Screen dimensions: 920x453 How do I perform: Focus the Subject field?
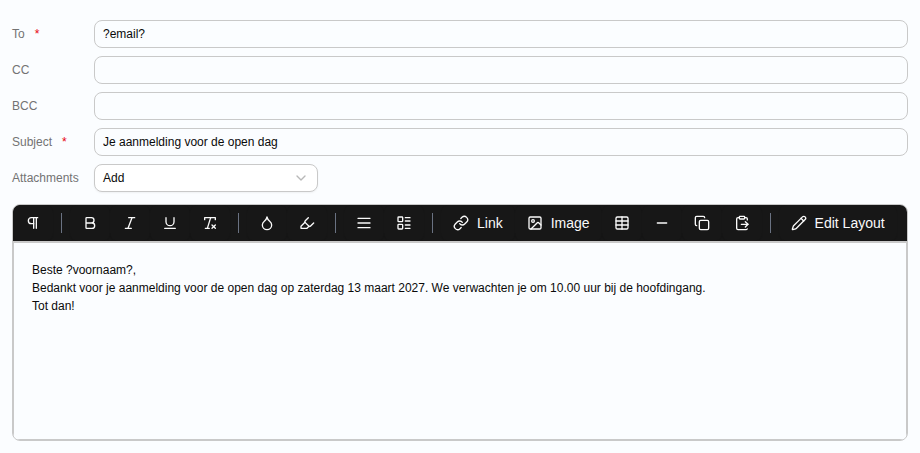tap(500, 142)
